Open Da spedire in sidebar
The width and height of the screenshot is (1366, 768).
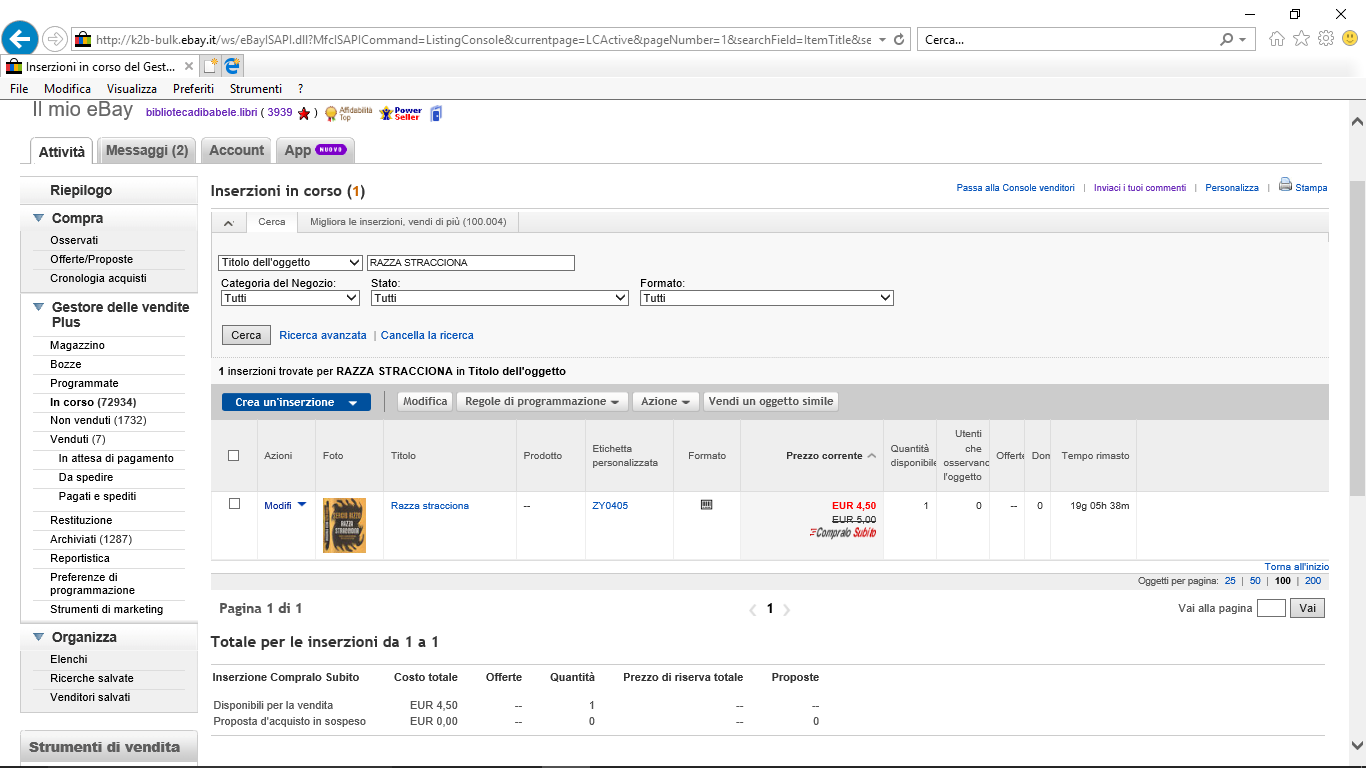coord(86,477)
